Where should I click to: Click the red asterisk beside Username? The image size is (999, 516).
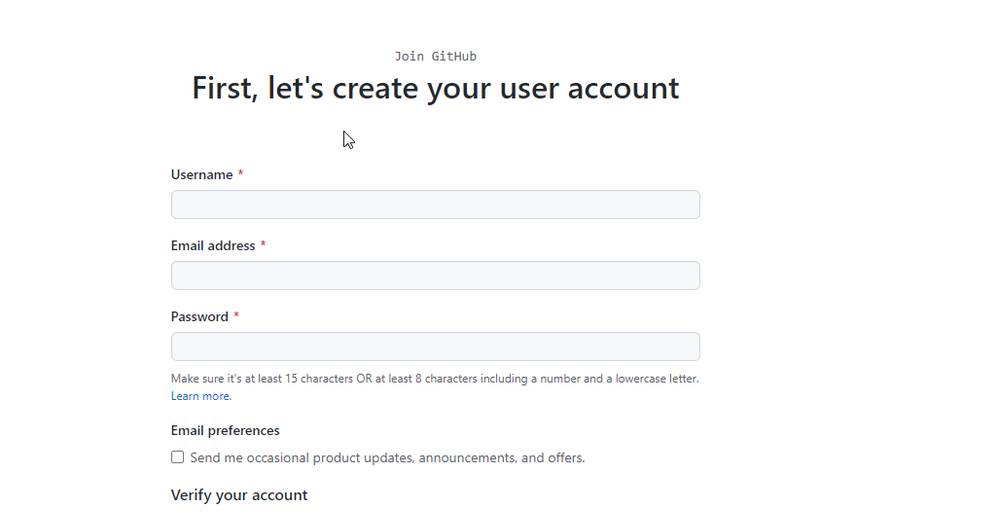(241, 175)
